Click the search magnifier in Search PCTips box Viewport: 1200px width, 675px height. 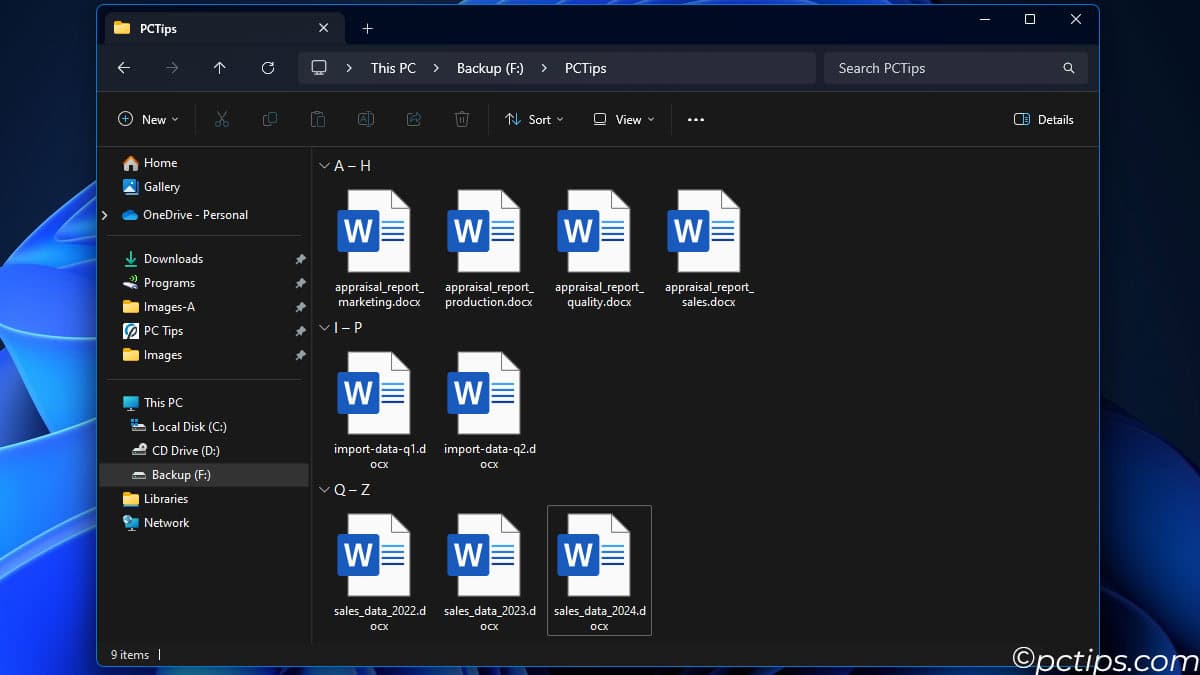point(1068,68)
